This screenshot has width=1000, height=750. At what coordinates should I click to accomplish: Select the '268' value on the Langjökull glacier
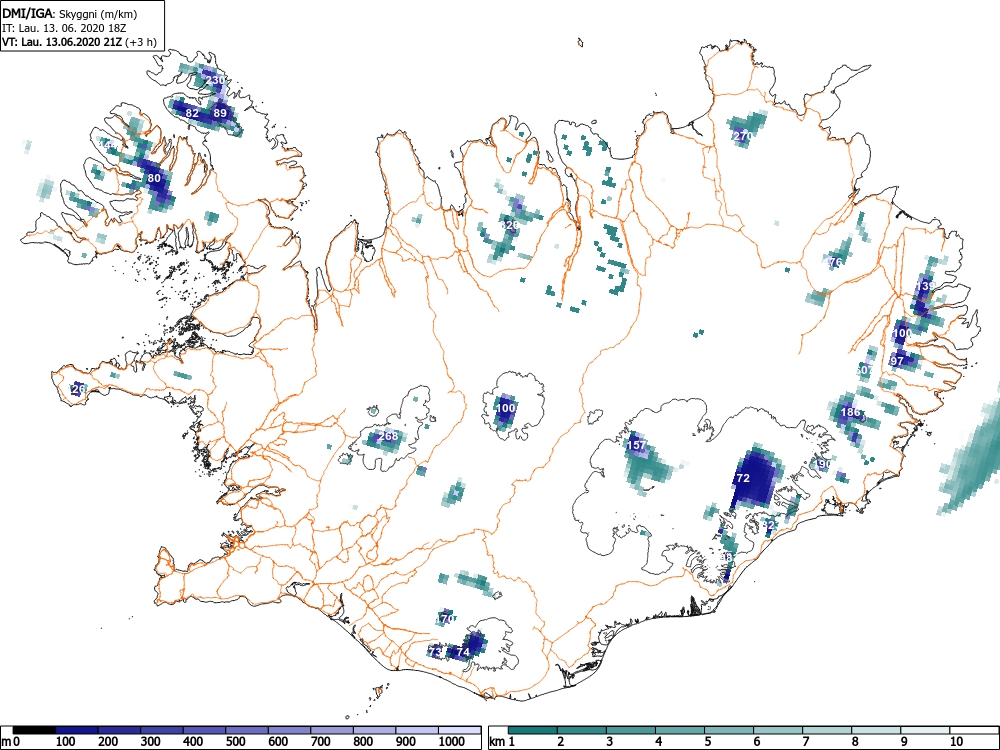pos(388,436)
